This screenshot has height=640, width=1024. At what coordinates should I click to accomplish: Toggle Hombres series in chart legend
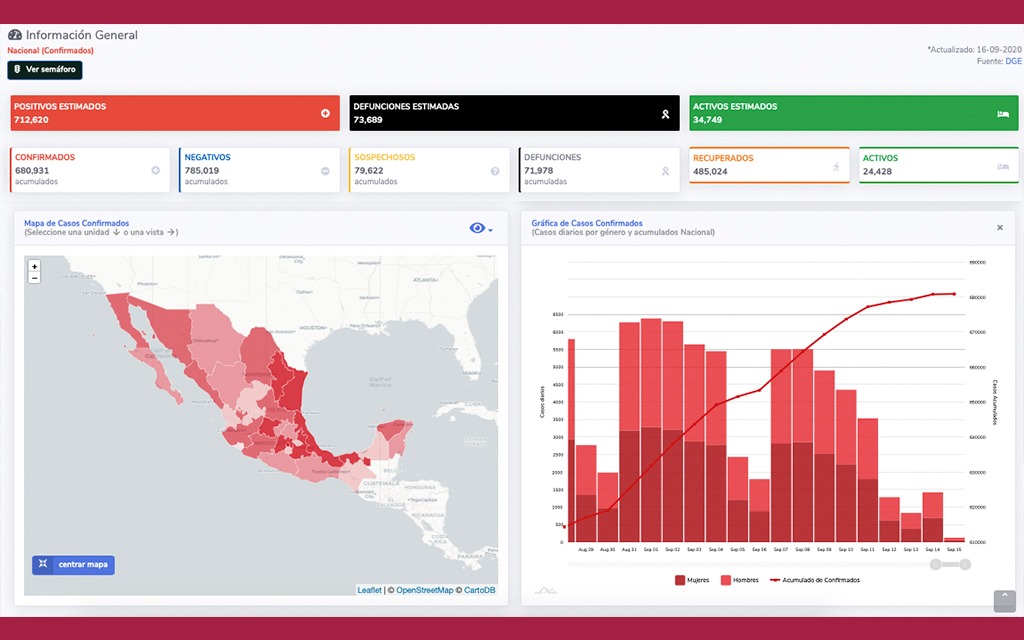point(739,580)
